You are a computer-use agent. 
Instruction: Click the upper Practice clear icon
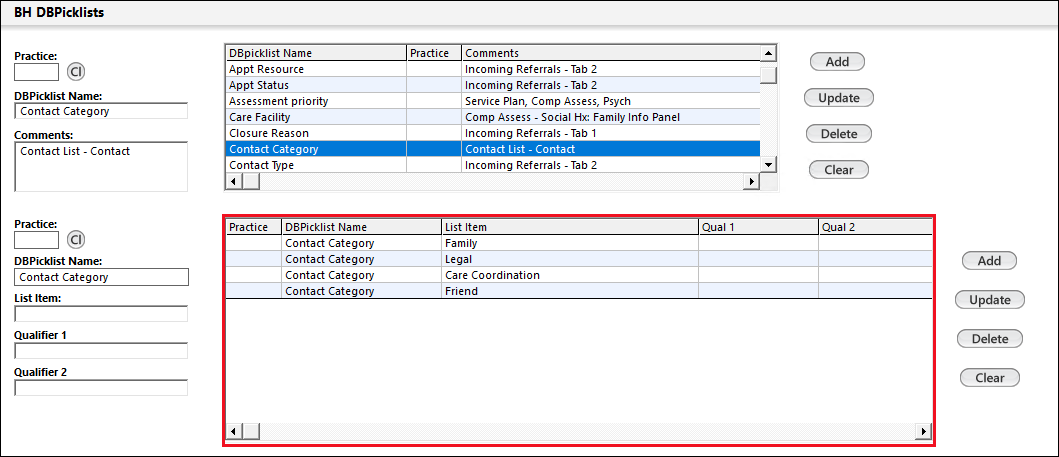76,72
